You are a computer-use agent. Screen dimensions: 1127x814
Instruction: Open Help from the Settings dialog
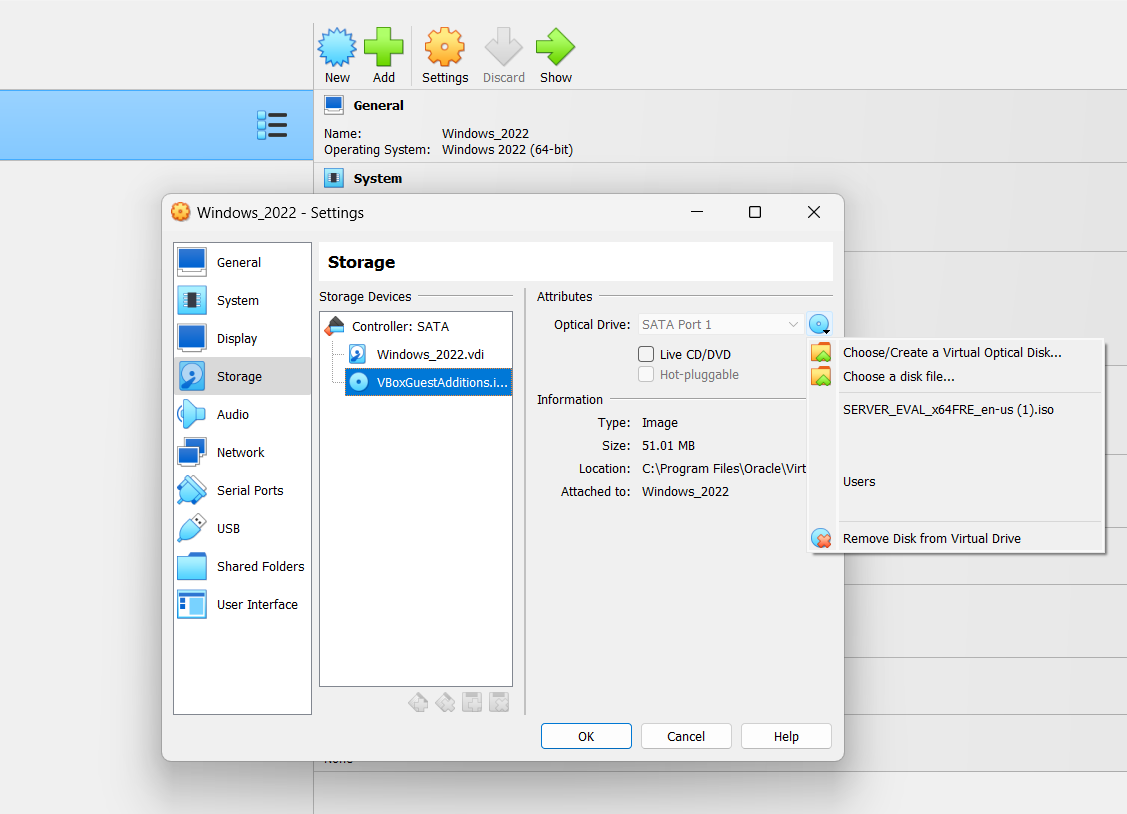(x=786, y=736)
